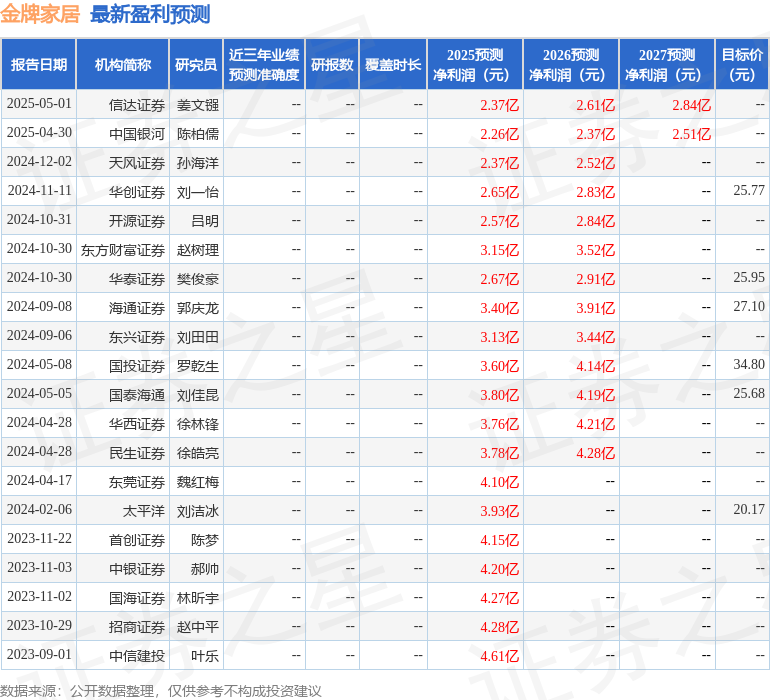Image resolution: width=770 pixels, height=700 pixels.
Task: Click the 4.10亿 forecast value
Action: click(x=499, y=482)
